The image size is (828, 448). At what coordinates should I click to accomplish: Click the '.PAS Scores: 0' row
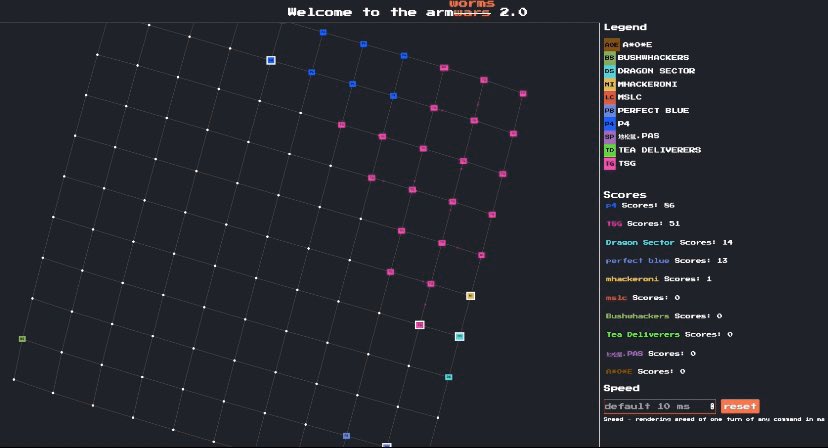[651, 353]
